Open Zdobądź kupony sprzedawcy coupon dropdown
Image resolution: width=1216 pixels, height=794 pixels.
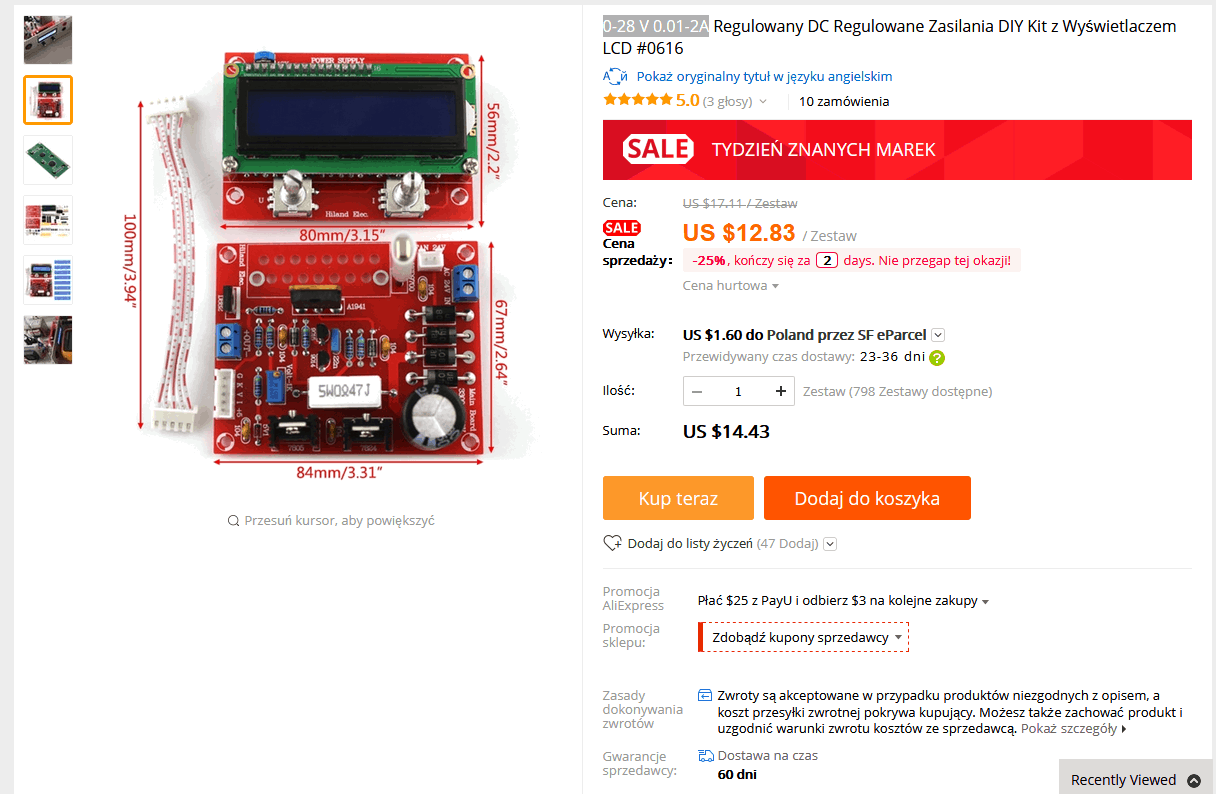pos(806,637)
